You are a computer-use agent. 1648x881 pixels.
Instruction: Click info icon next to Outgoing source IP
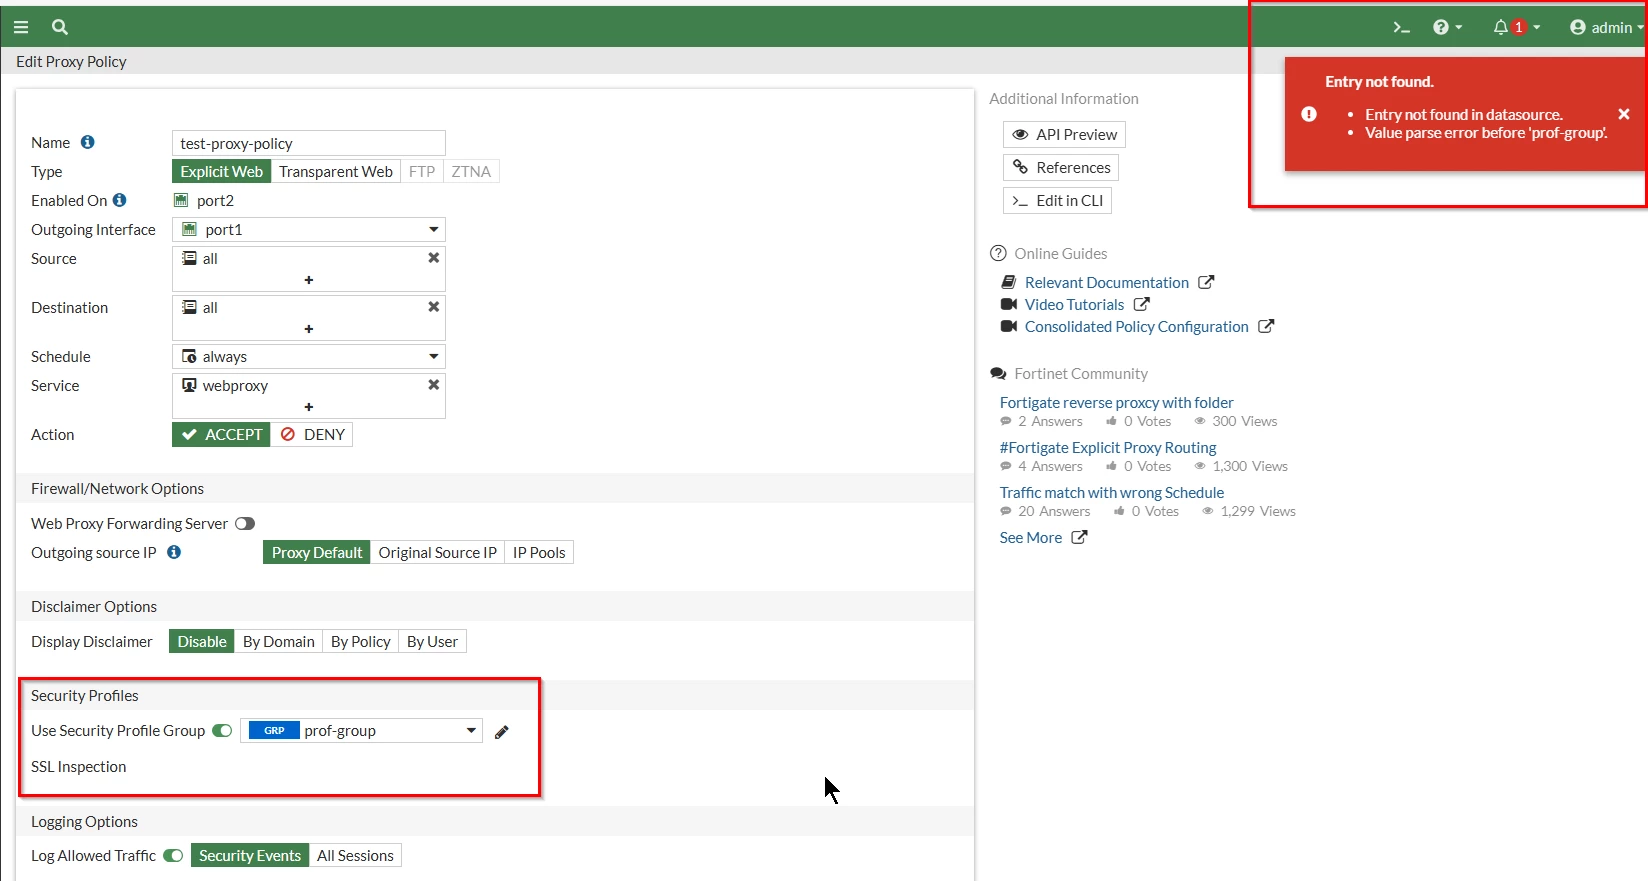pos(174,552)
